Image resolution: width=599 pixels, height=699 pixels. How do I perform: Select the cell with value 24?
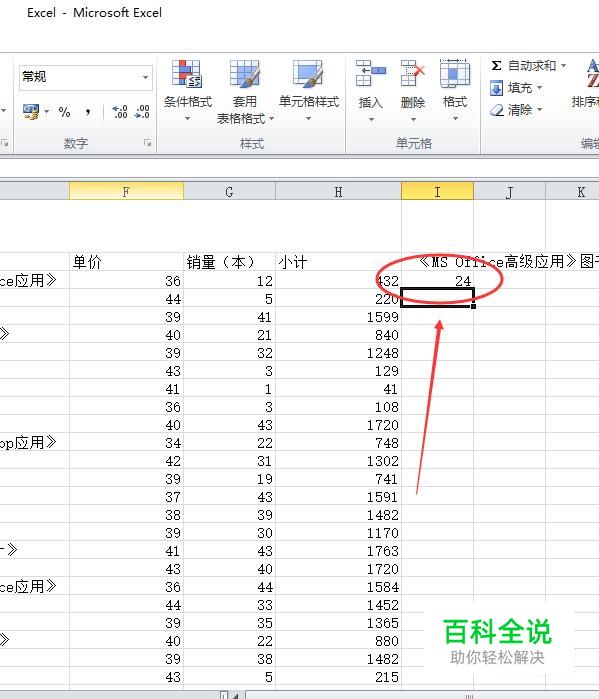(437, 281)
